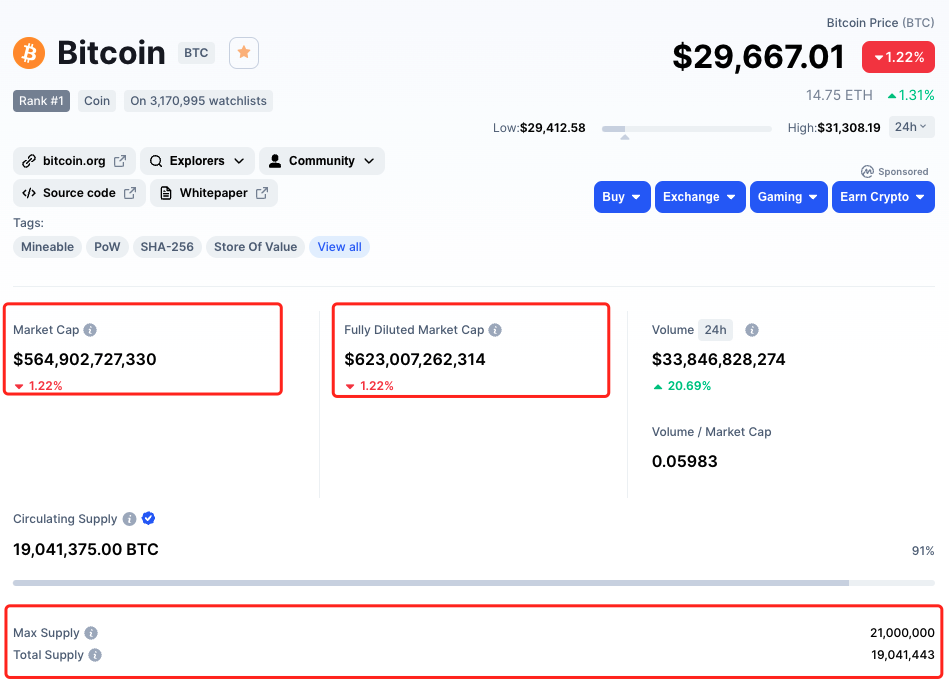Viewport: 949px width, 692px height.
Task: Select the PoW tag
Action: (x=107, y=247)
